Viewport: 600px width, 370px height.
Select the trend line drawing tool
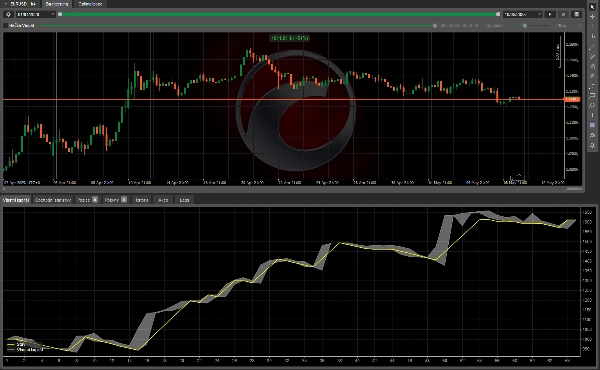pyautogui.click(x=592, y=47)
